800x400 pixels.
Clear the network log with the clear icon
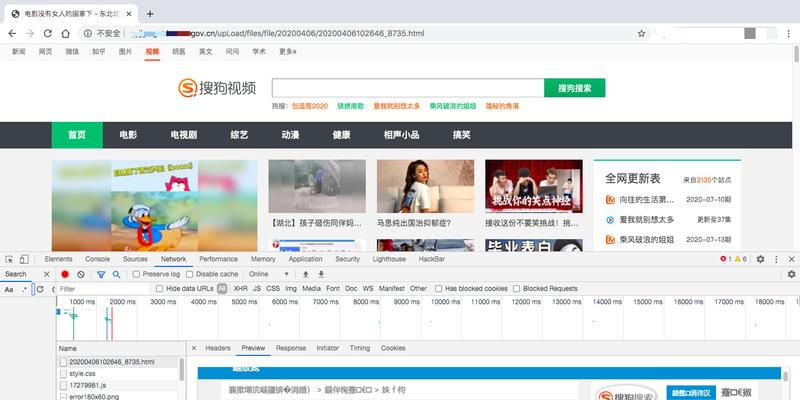click(x=81, y=274)
